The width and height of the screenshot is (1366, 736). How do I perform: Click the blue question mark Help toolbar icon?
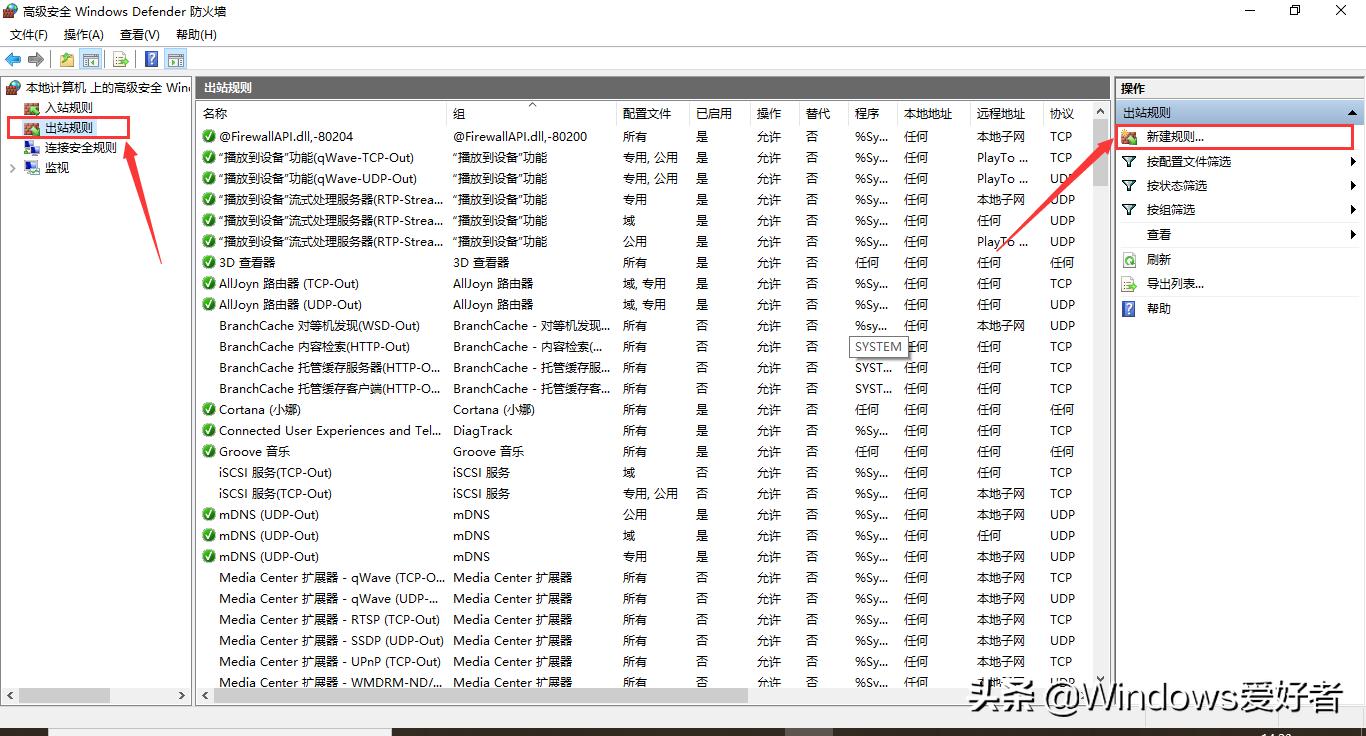click(151, 59)
